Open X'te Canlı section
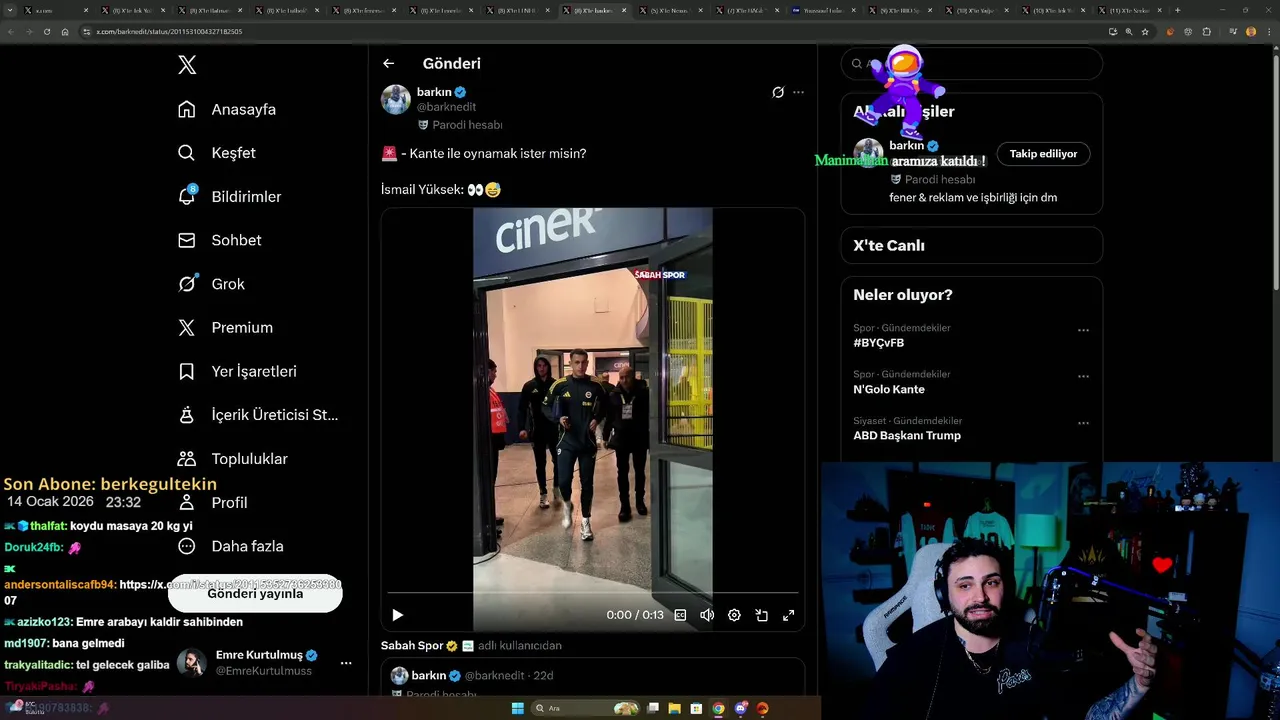 971,245
